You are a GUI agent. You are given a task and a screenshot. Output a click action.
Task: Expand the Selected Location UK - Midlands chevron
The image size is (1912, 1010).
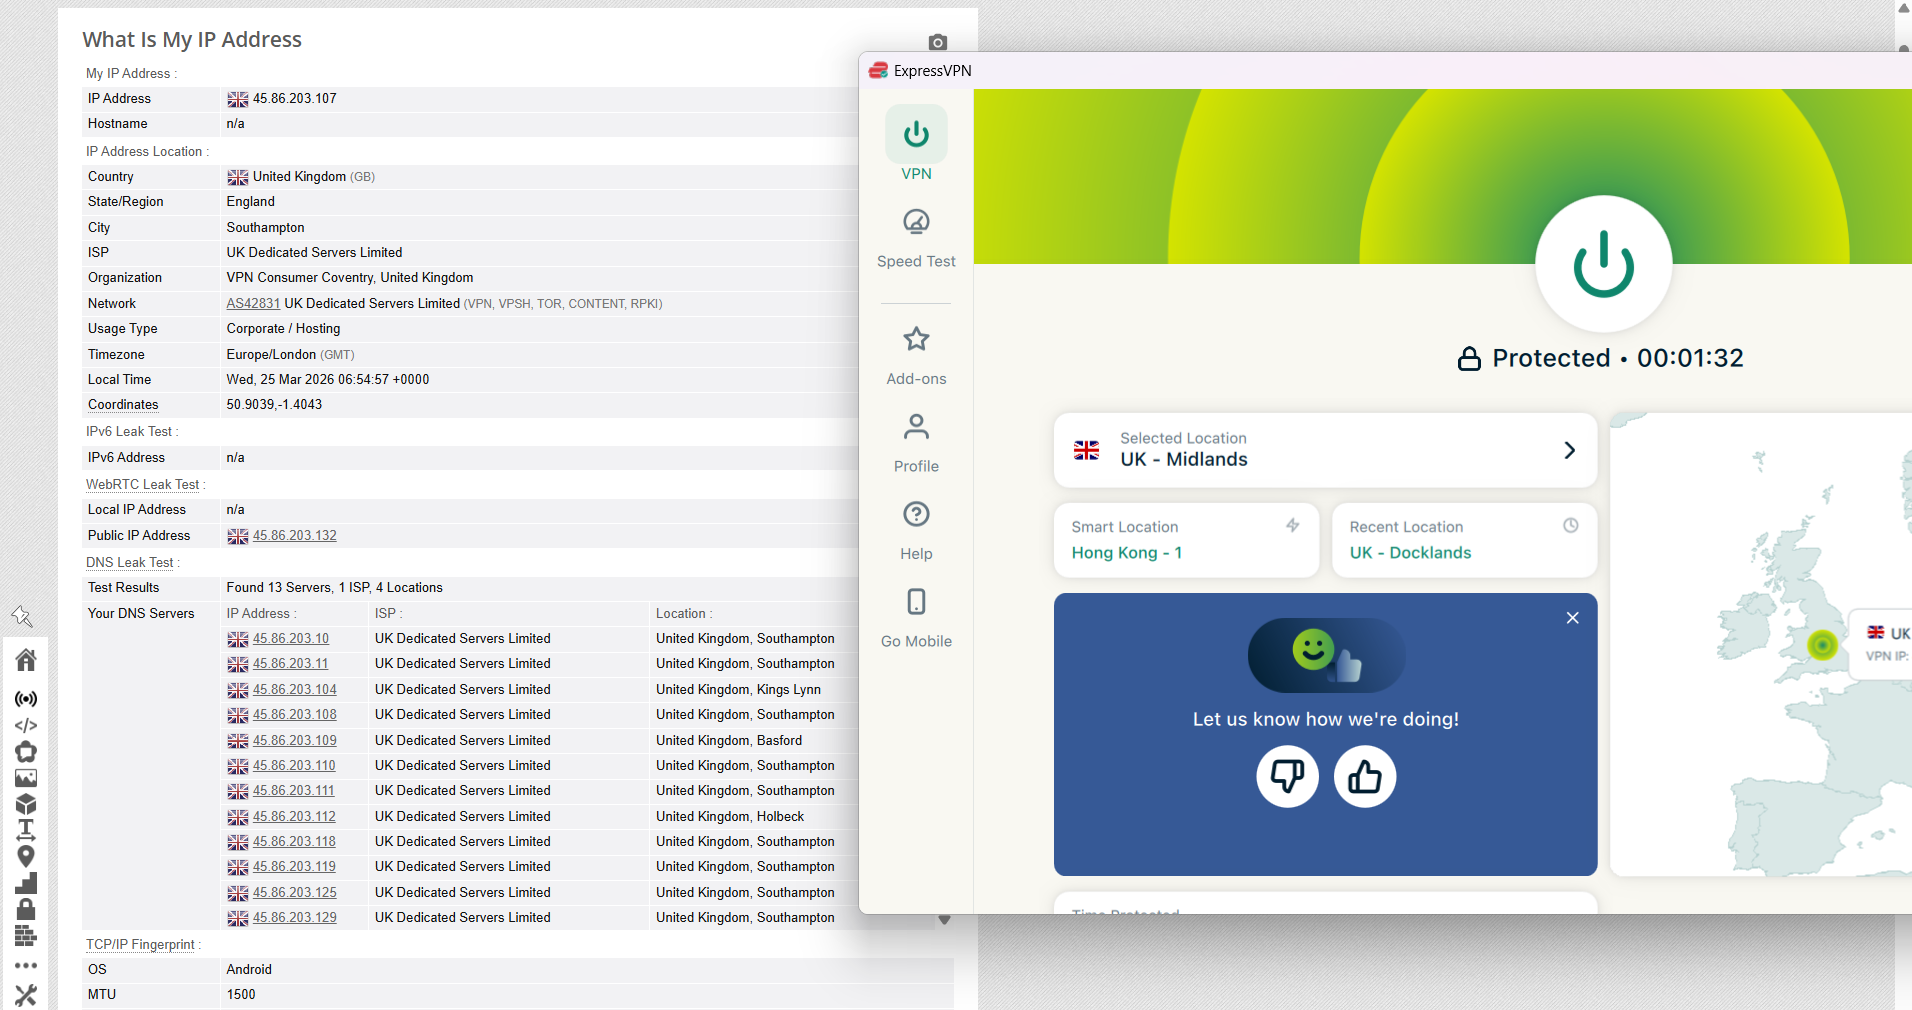pos(1569,450)
